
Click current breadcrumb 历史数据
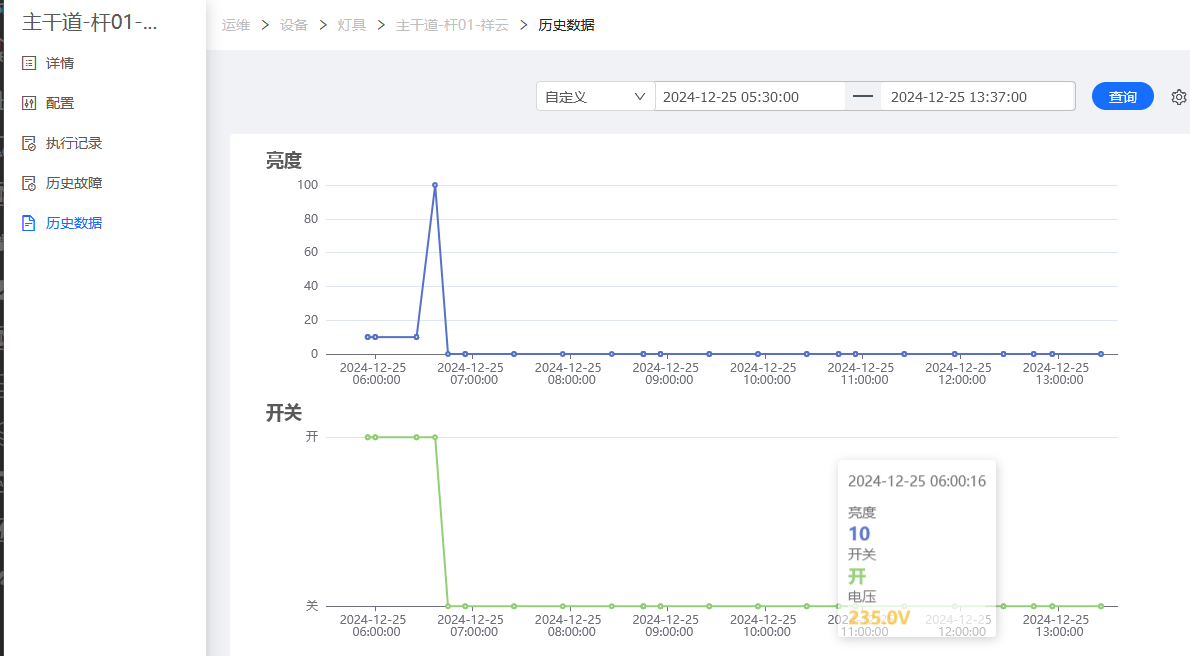coord(566,25)
